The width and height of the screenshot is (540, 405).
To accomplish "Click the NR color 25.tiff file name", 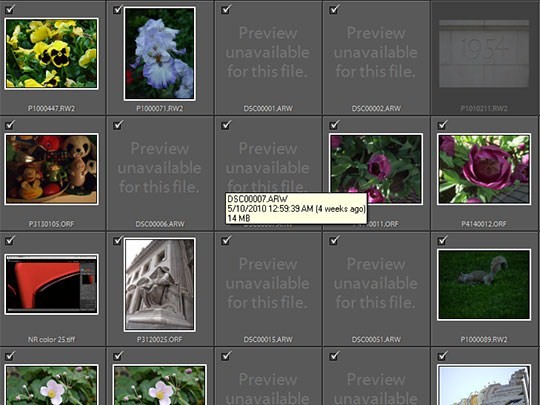I will click(51, 339).
